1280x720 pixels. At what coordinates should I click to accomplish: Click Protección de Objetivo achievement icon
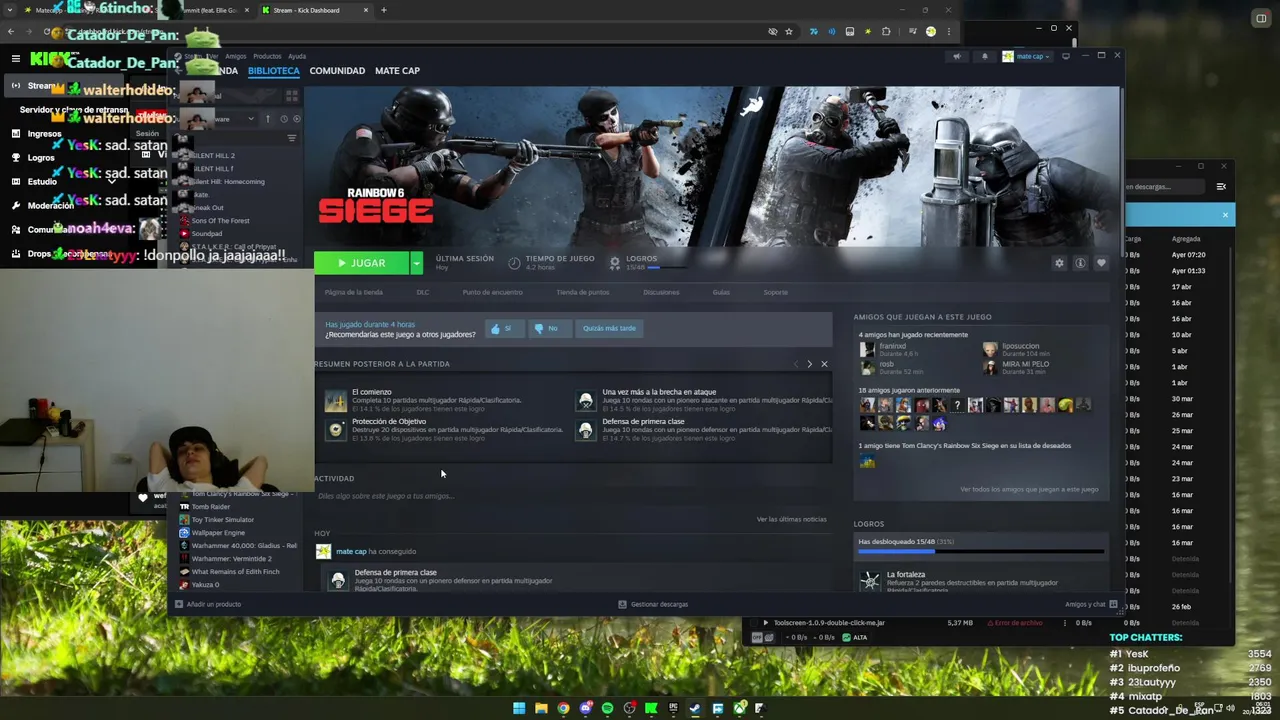(x=336, y=430)
